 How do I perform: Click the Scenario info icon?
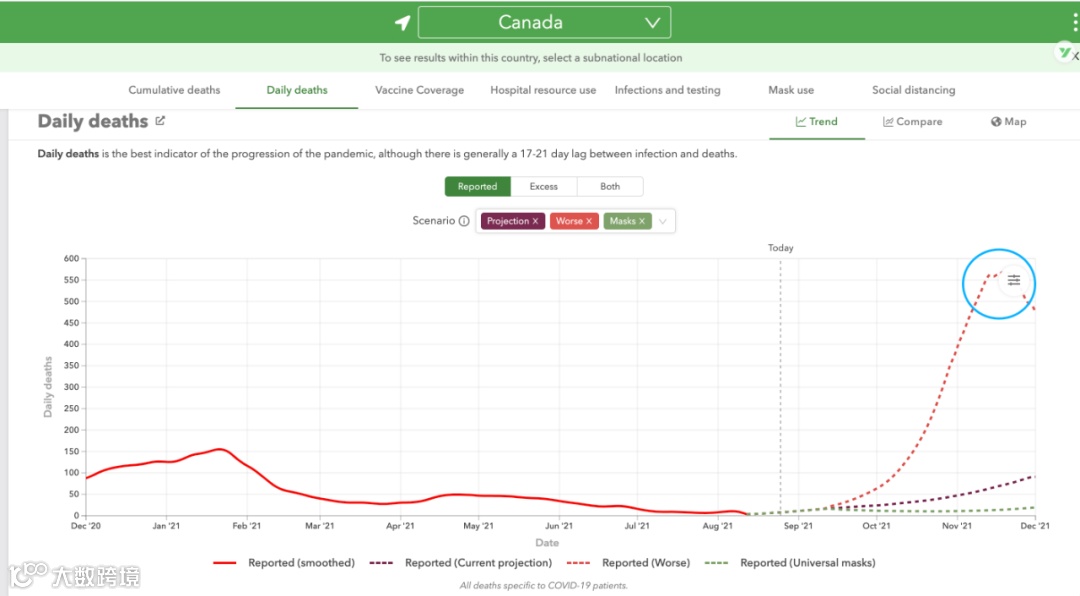[464, 221]
